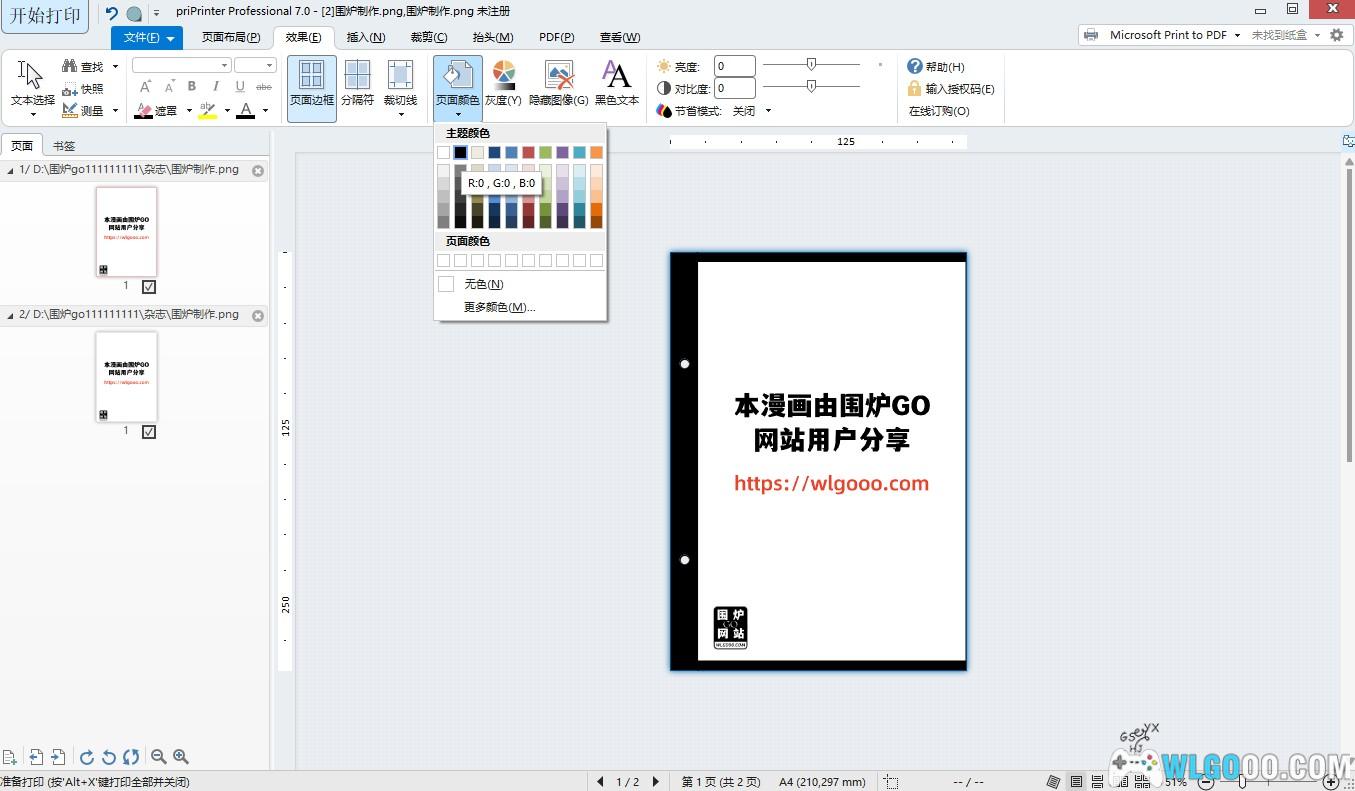Screen dimensions: 1355x791
Task: Pick the black theme color swatch
Action: pyautogui.click(x=460, y=152)
